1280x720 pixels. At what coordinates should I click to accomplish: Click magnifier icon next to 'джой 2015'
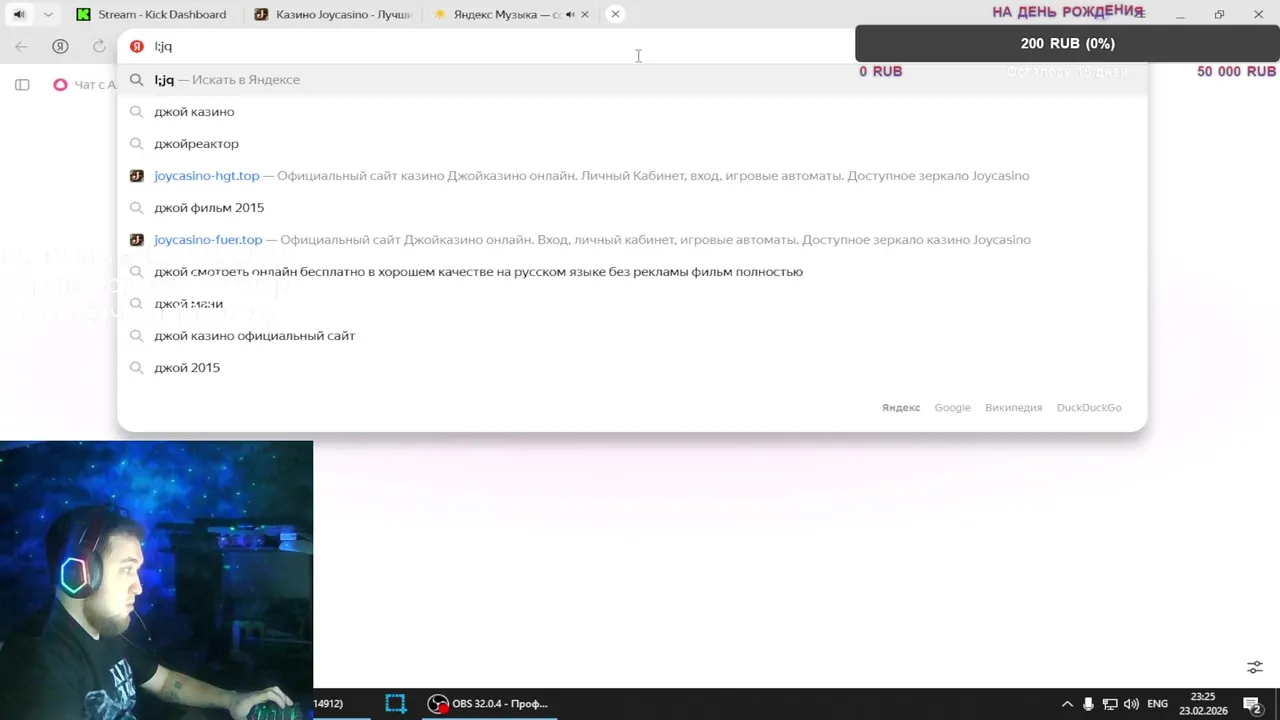tap(137, 368)
